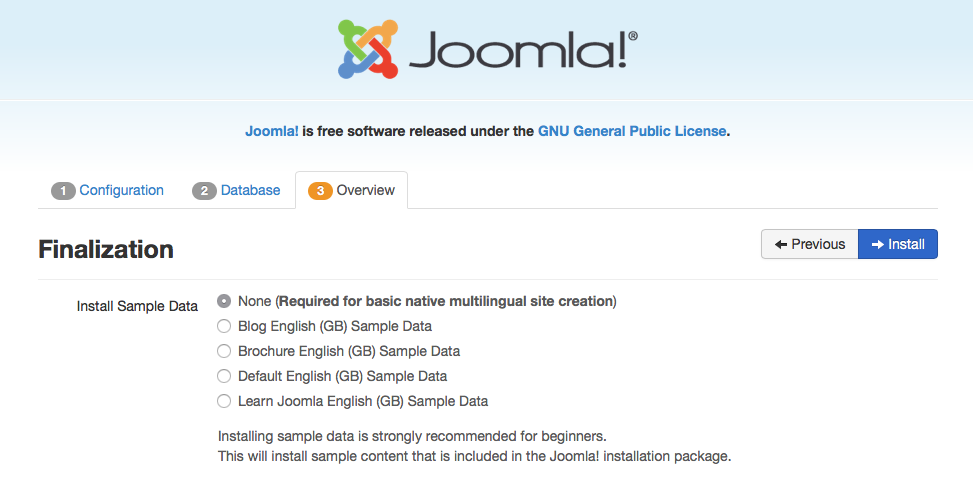
Task: Click the blue Install button
Action: click(x=898, y=244)
